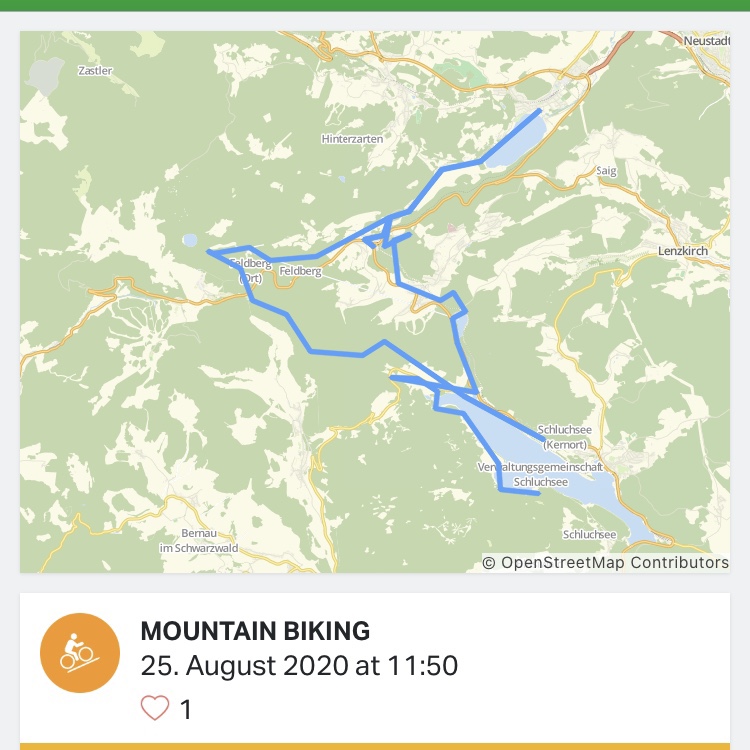Tap the Saig village label on the map
This screenshot has width=750, height=750.
607,171
